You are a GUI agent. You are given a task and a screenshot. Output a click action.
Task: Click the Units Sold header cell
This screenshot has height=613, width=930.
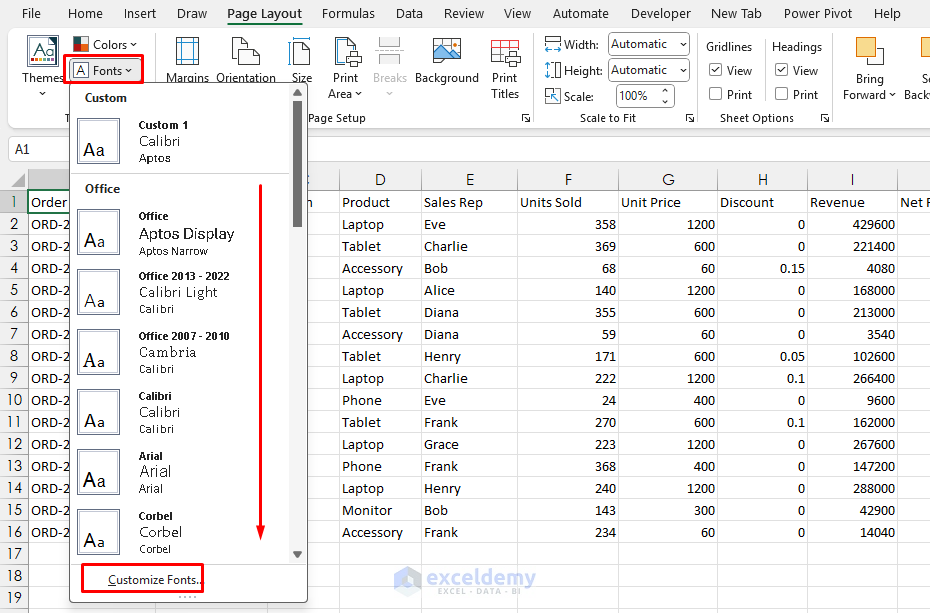[568, 202]
